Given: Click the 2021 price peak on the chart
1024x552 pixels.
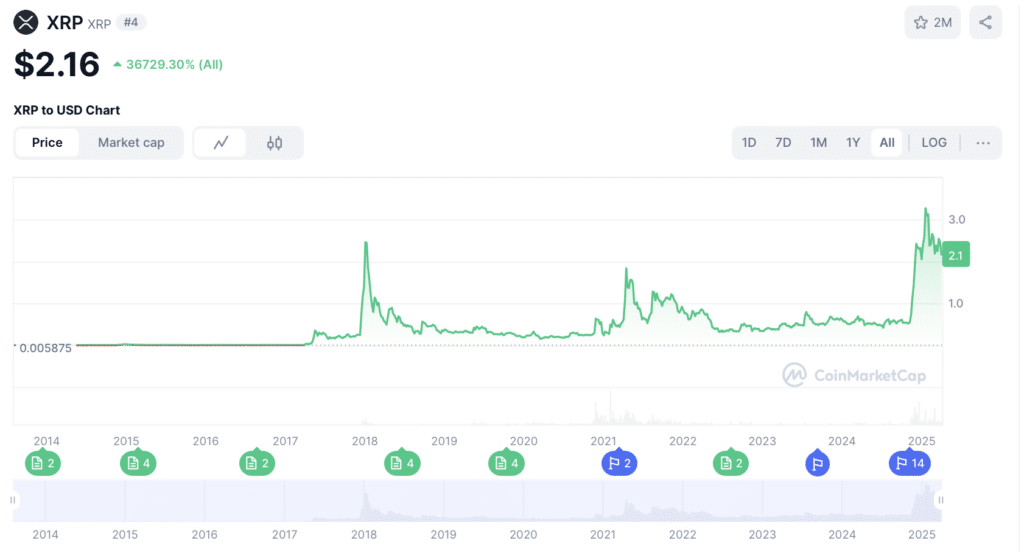Looking at the screenshot, I should (x=626, y=268).
